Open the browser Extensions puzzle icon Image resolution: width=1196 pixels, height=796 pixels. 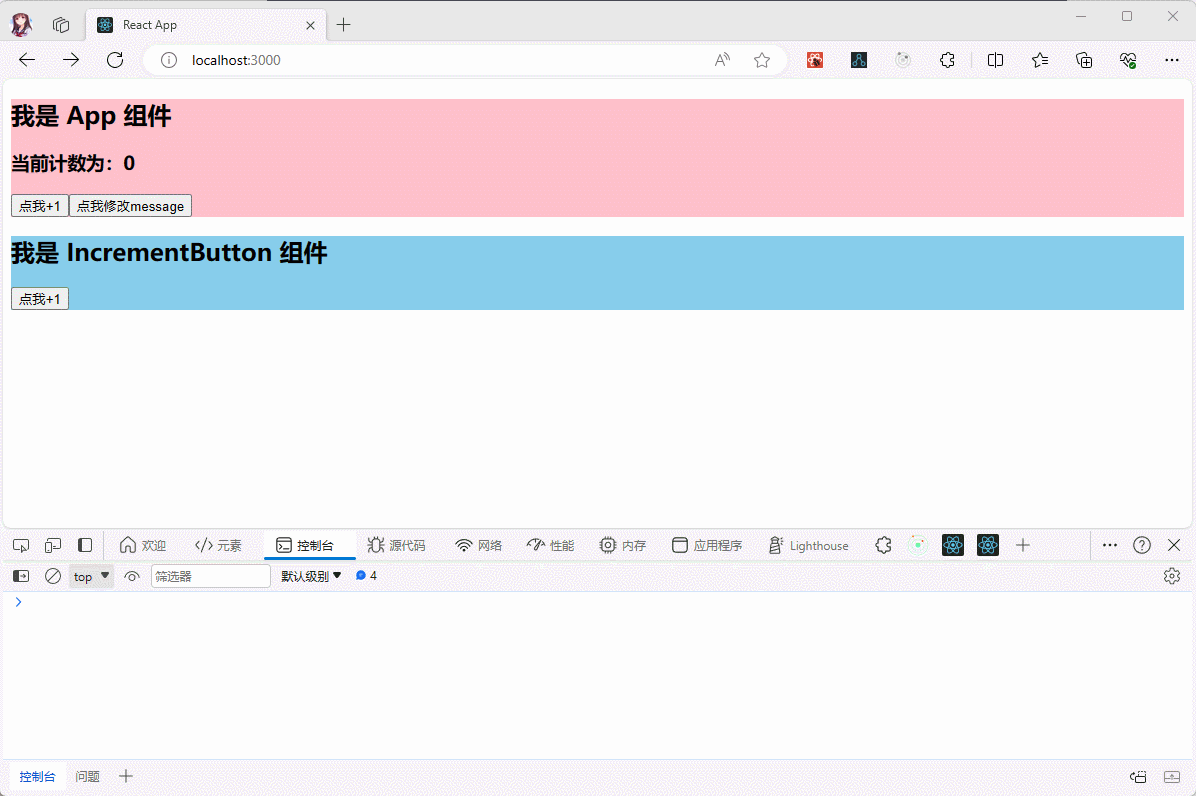947,60
